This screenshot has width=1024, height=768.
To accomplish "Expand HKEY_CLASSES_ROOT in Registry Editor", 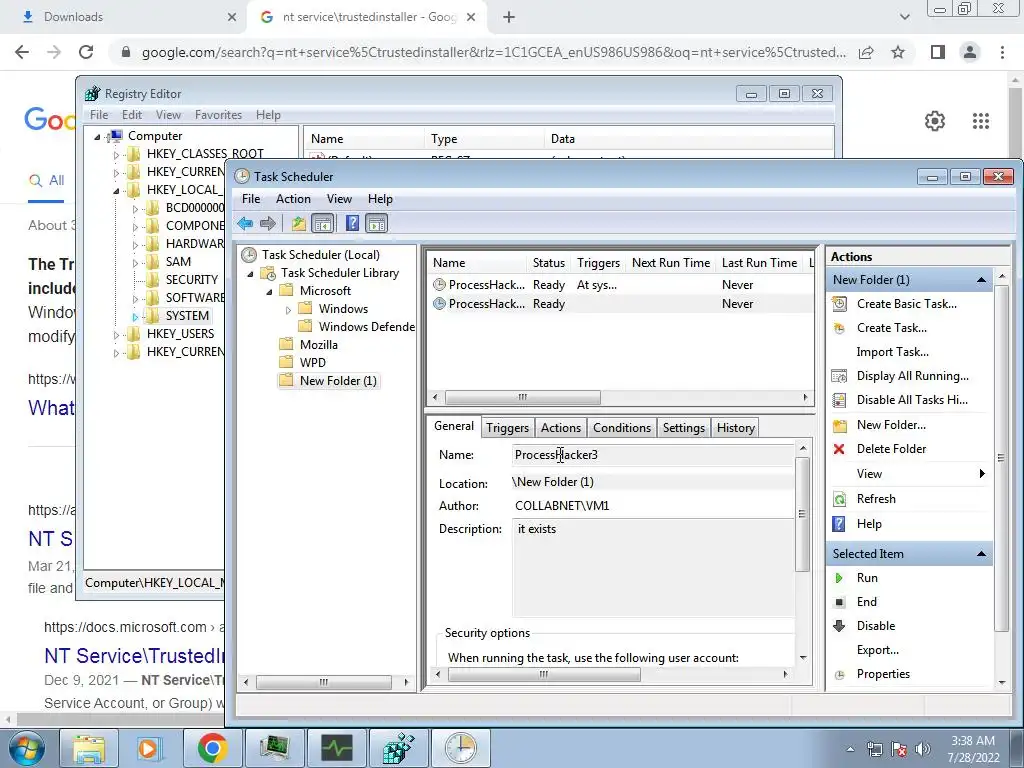I will click(x=116, y=155).
